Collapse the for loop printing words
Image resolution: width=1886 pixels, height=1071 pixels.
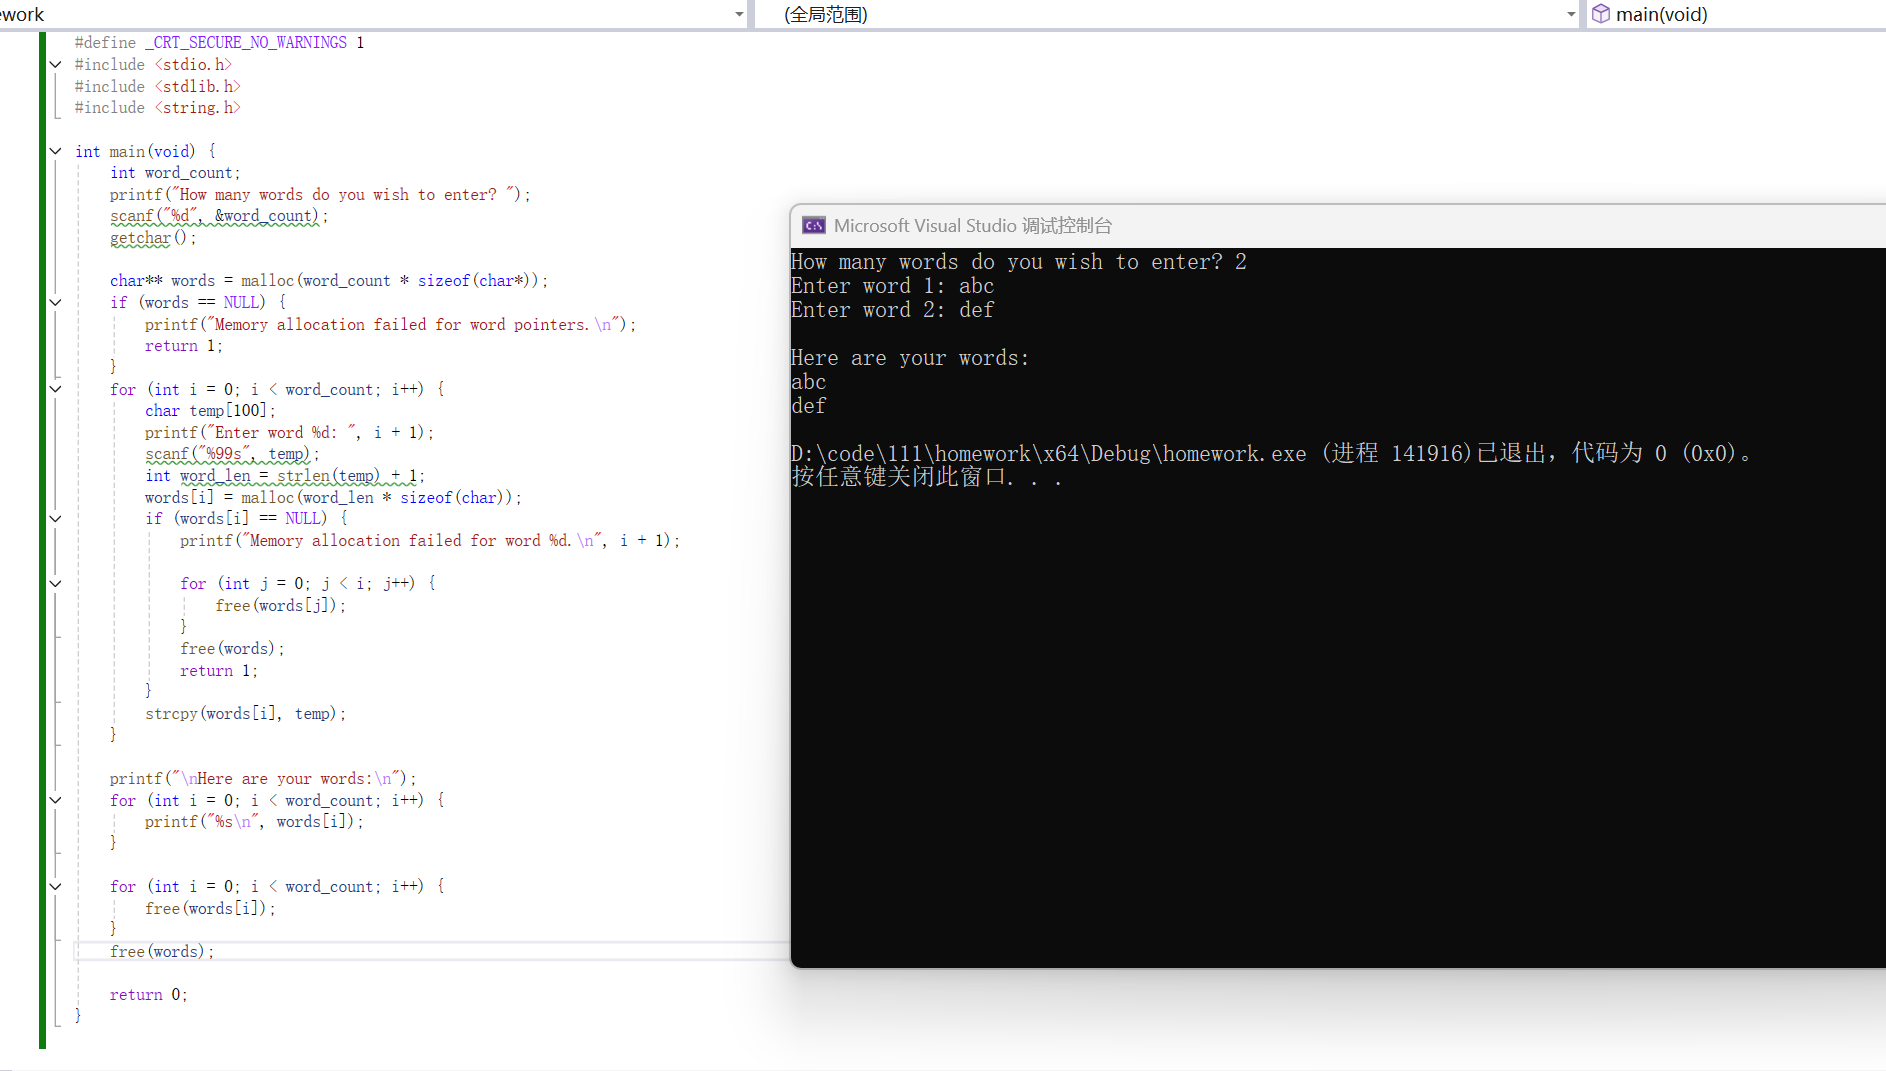tap(55, 801)
